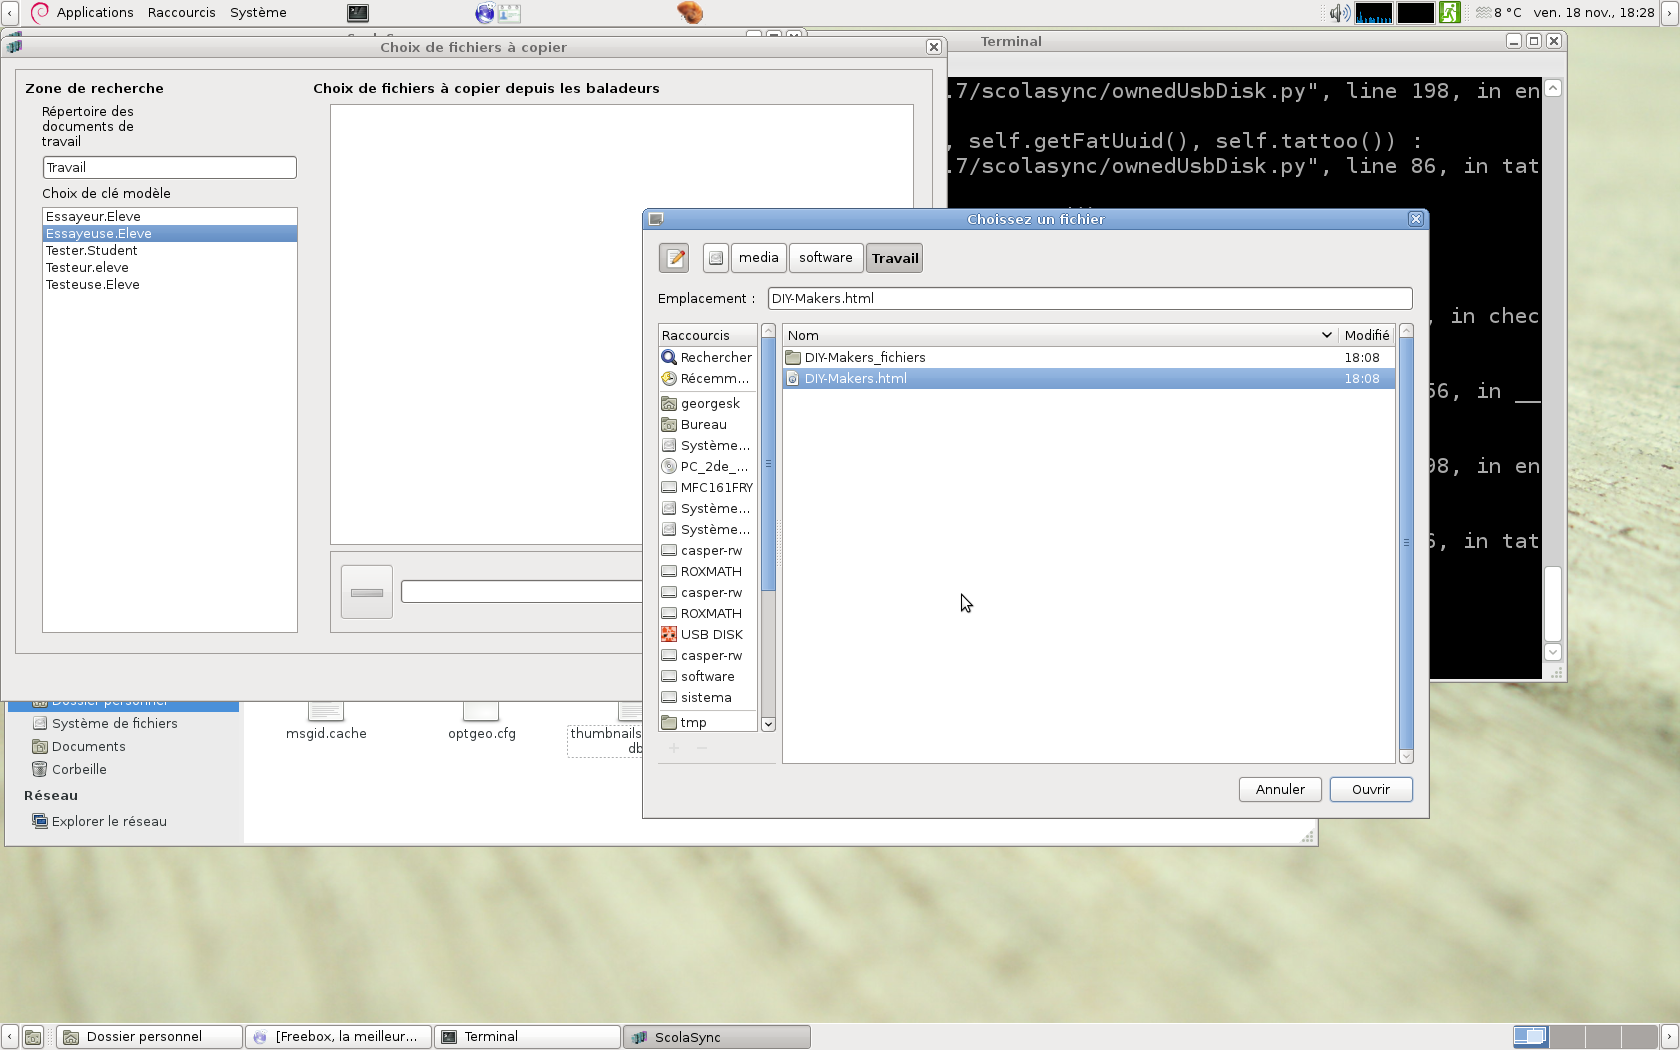
Task: Click the Modifié column header
Action: 1366,335
